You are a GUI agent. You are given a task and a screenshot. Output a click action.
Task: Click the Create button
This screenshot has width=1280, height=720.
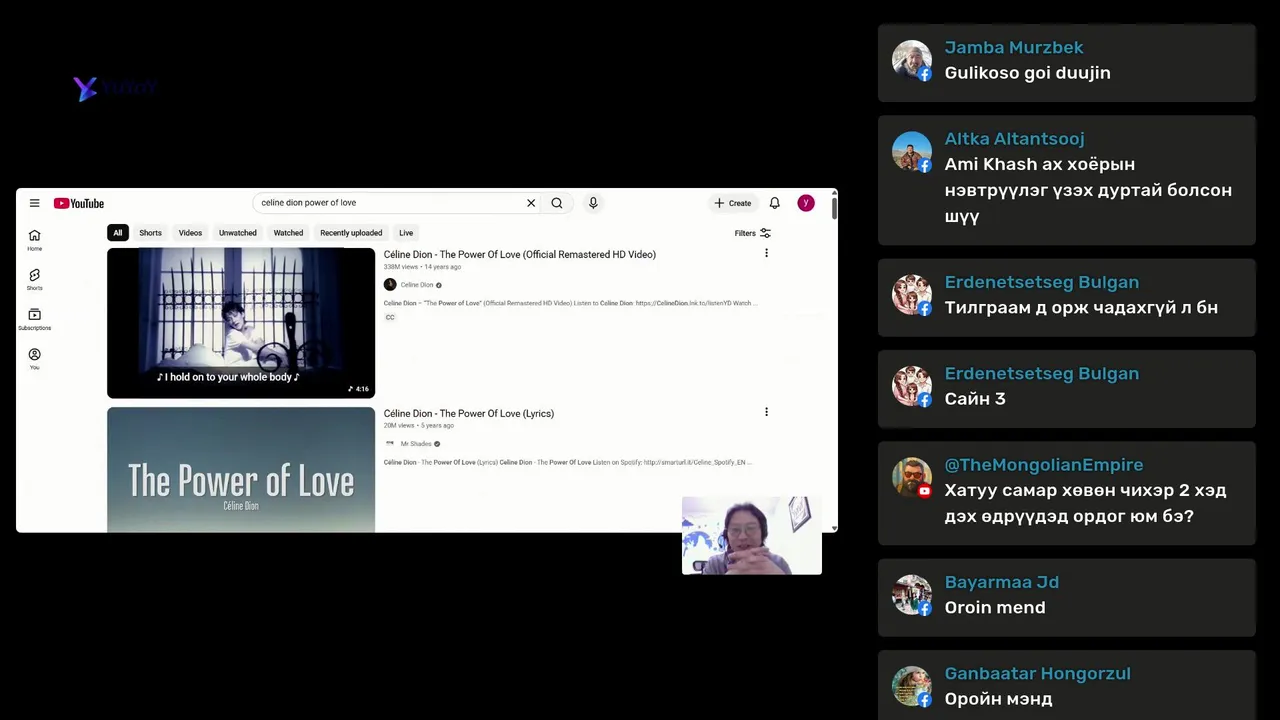tap(733, 203)
